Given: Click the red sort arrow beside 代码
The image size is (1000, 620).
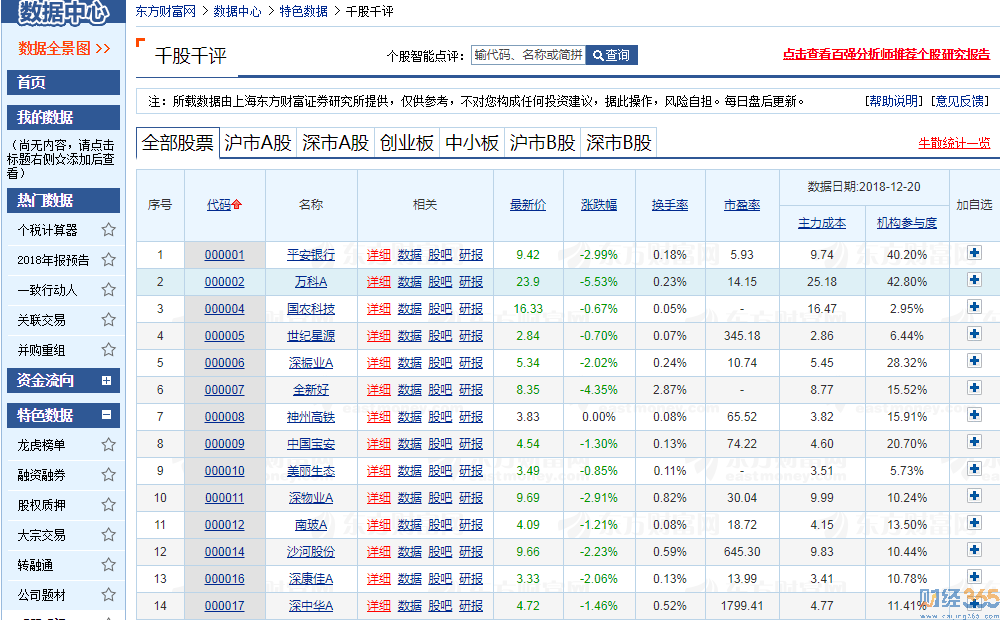Looking at the screenshot, I should tap(237, 205).
